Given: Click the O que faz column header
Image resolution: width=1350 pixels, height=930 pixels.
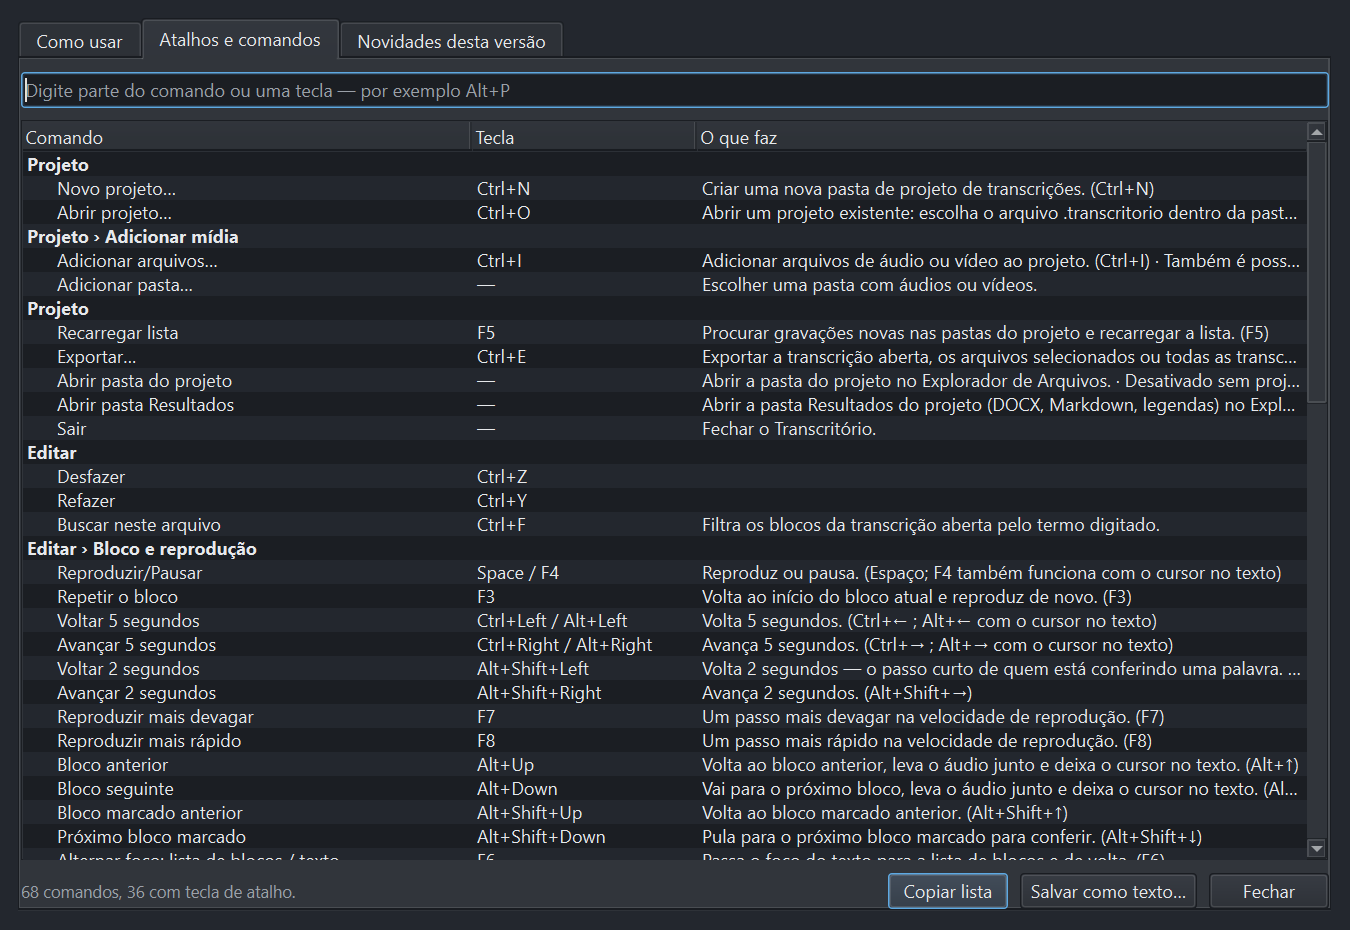Looking at the screenshot, I should click(1000, 137).
